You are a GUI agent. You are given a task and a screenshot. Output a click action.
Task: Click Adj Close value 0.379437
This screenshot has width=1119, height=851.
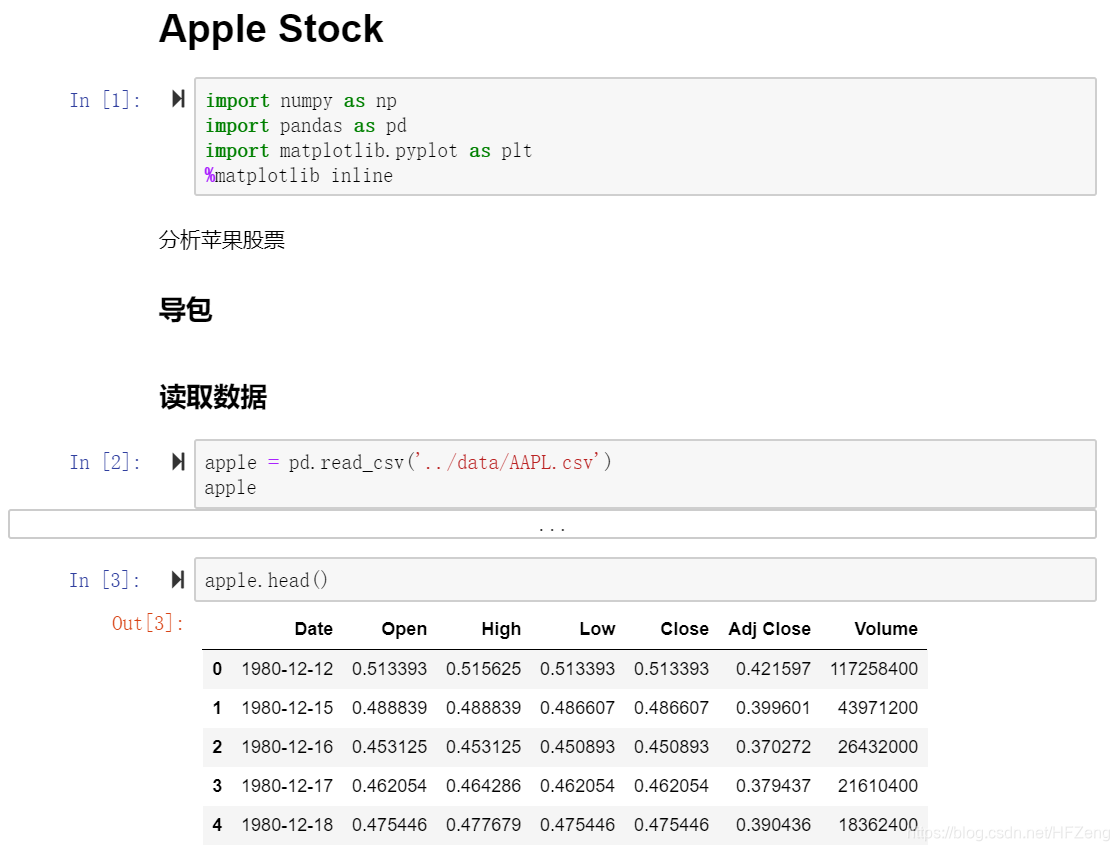pos(774,786)
